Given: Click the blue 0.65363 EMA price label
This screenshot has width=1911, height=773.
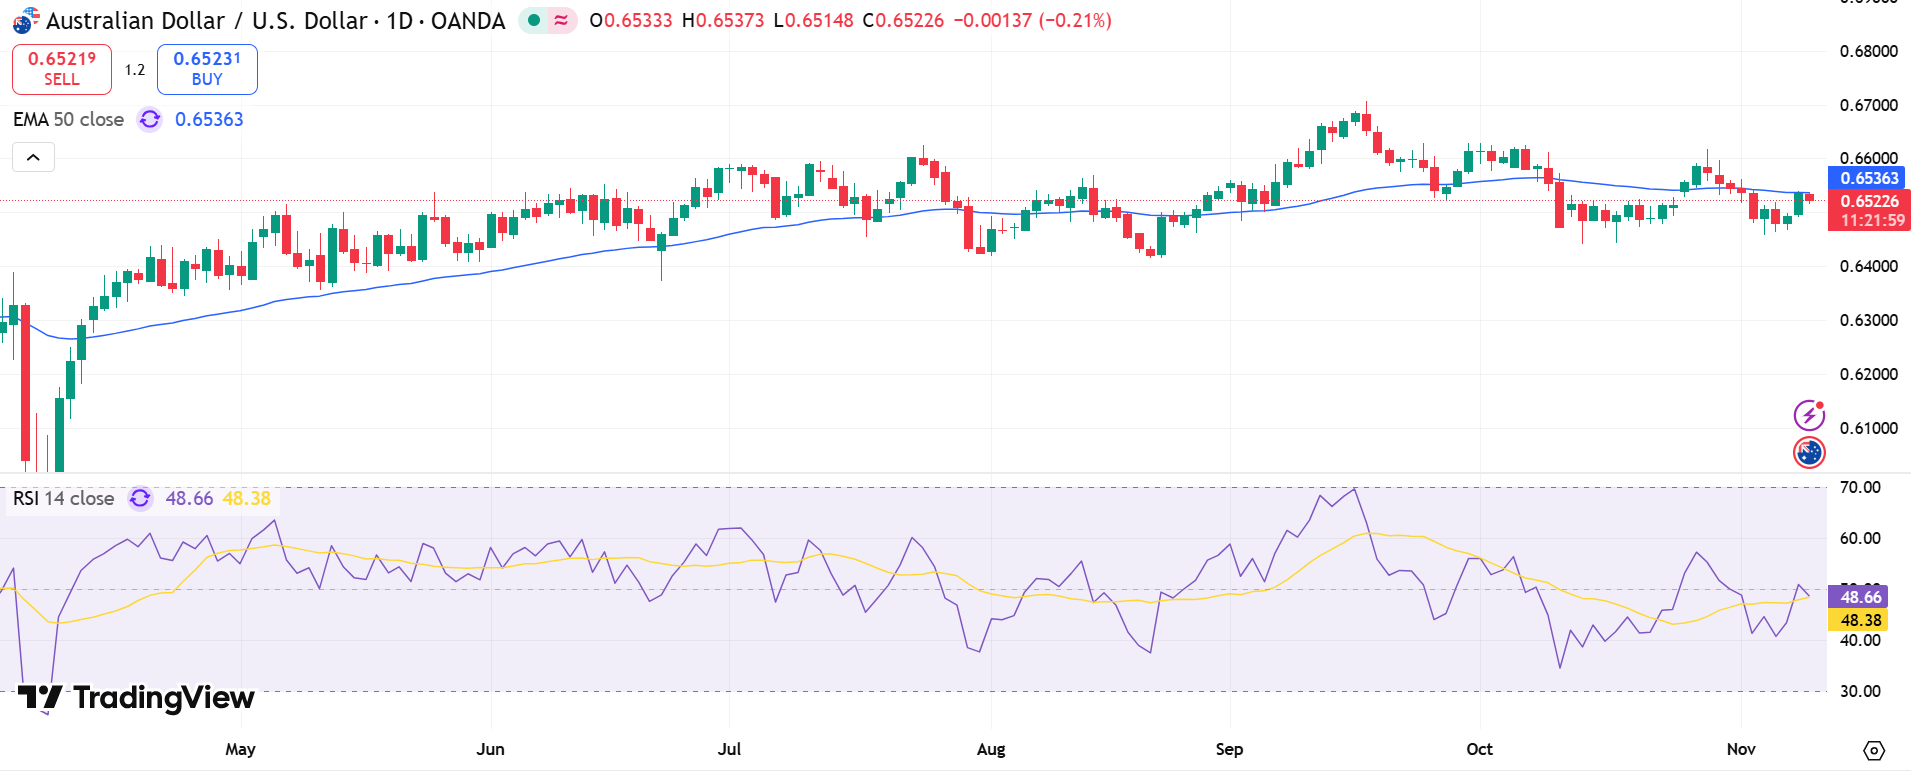Looking at the screenshot, I should pos(1867,178).
